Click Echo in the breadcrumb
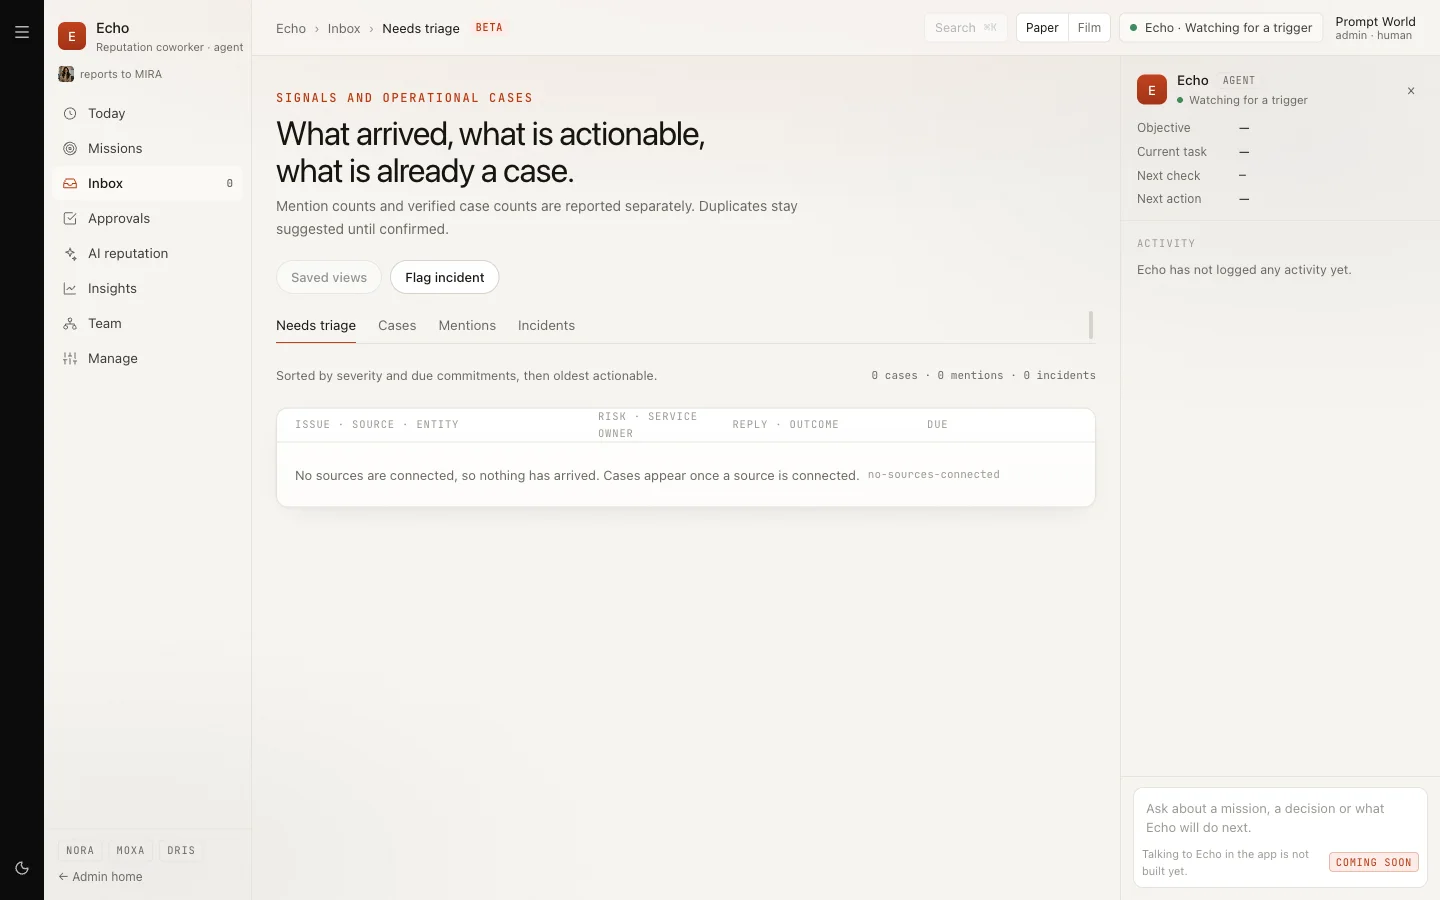The width and height of the screenshot is (1440, 900). [x=291, y=29]
